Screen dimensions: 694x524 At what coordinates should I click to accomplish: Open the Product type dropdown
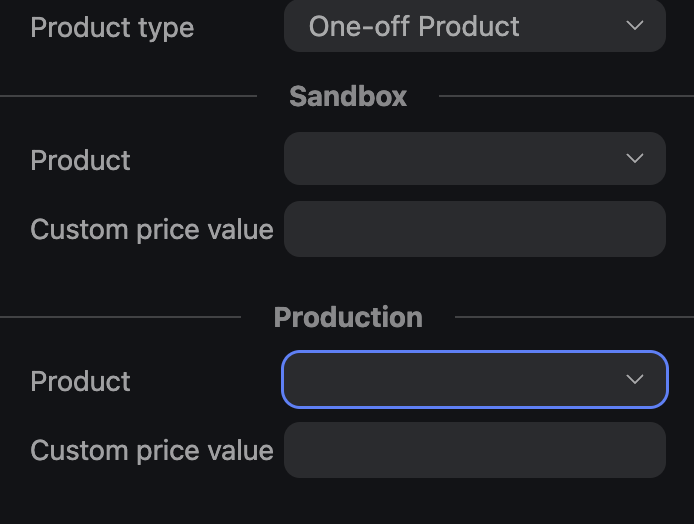(474, 26)
